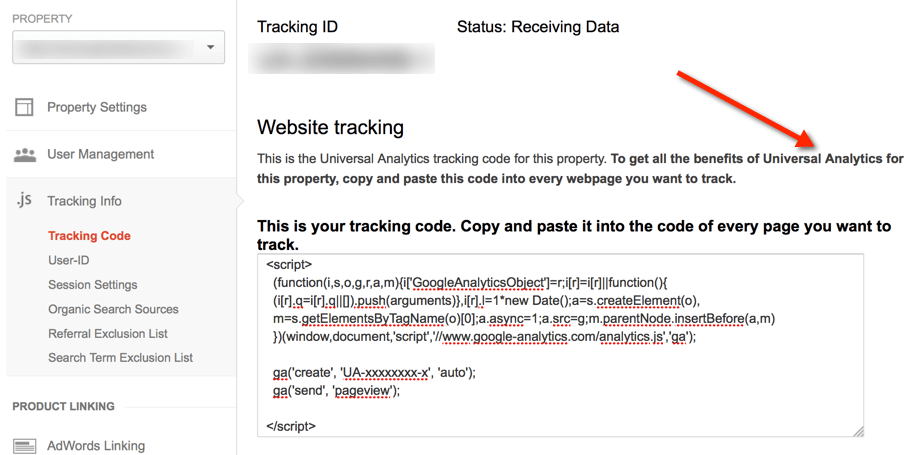This screenshot has height=455, width=909.
Task: Click the text area resize handle
Action: (x=858, y=431)
